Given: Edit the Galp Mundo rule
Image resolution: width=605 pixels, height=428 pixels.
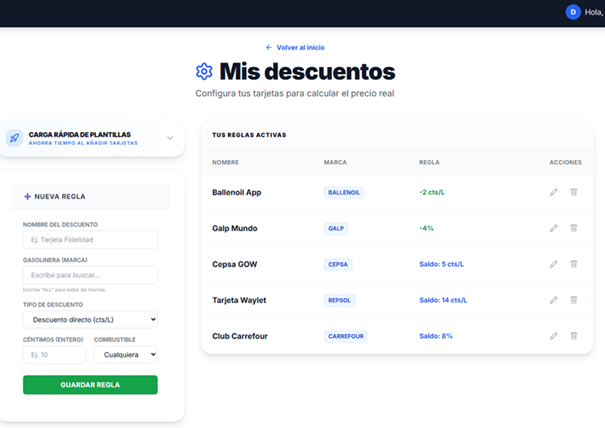Looking at the screenshot, I should 554,228.
